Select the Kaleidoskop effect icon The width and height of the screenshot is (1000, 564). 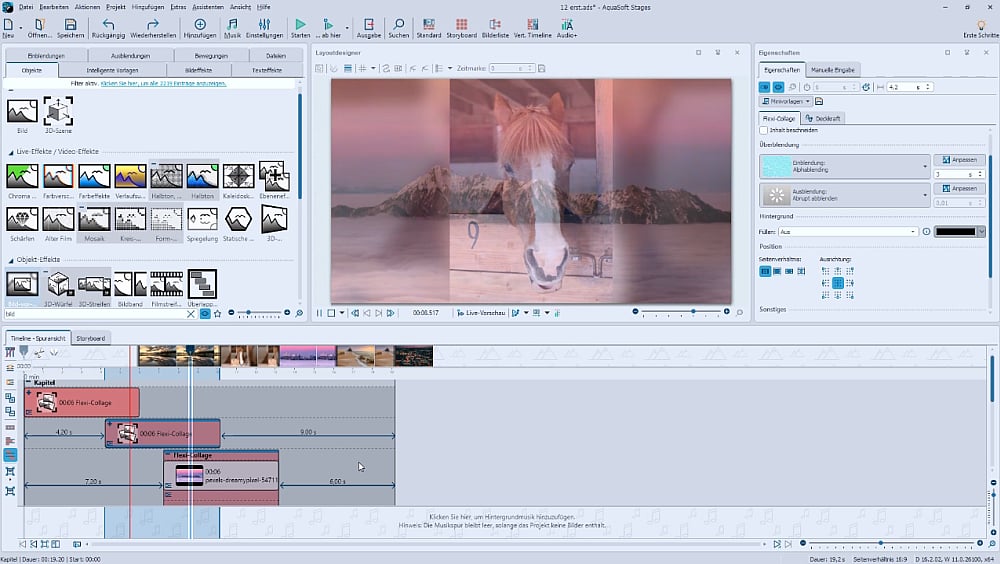238,177
